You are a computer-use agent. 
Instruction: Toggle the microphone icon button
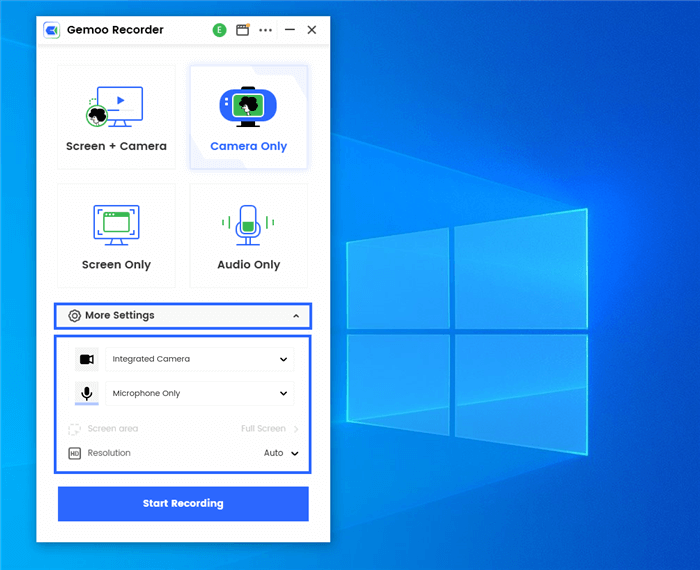point(87,393)
